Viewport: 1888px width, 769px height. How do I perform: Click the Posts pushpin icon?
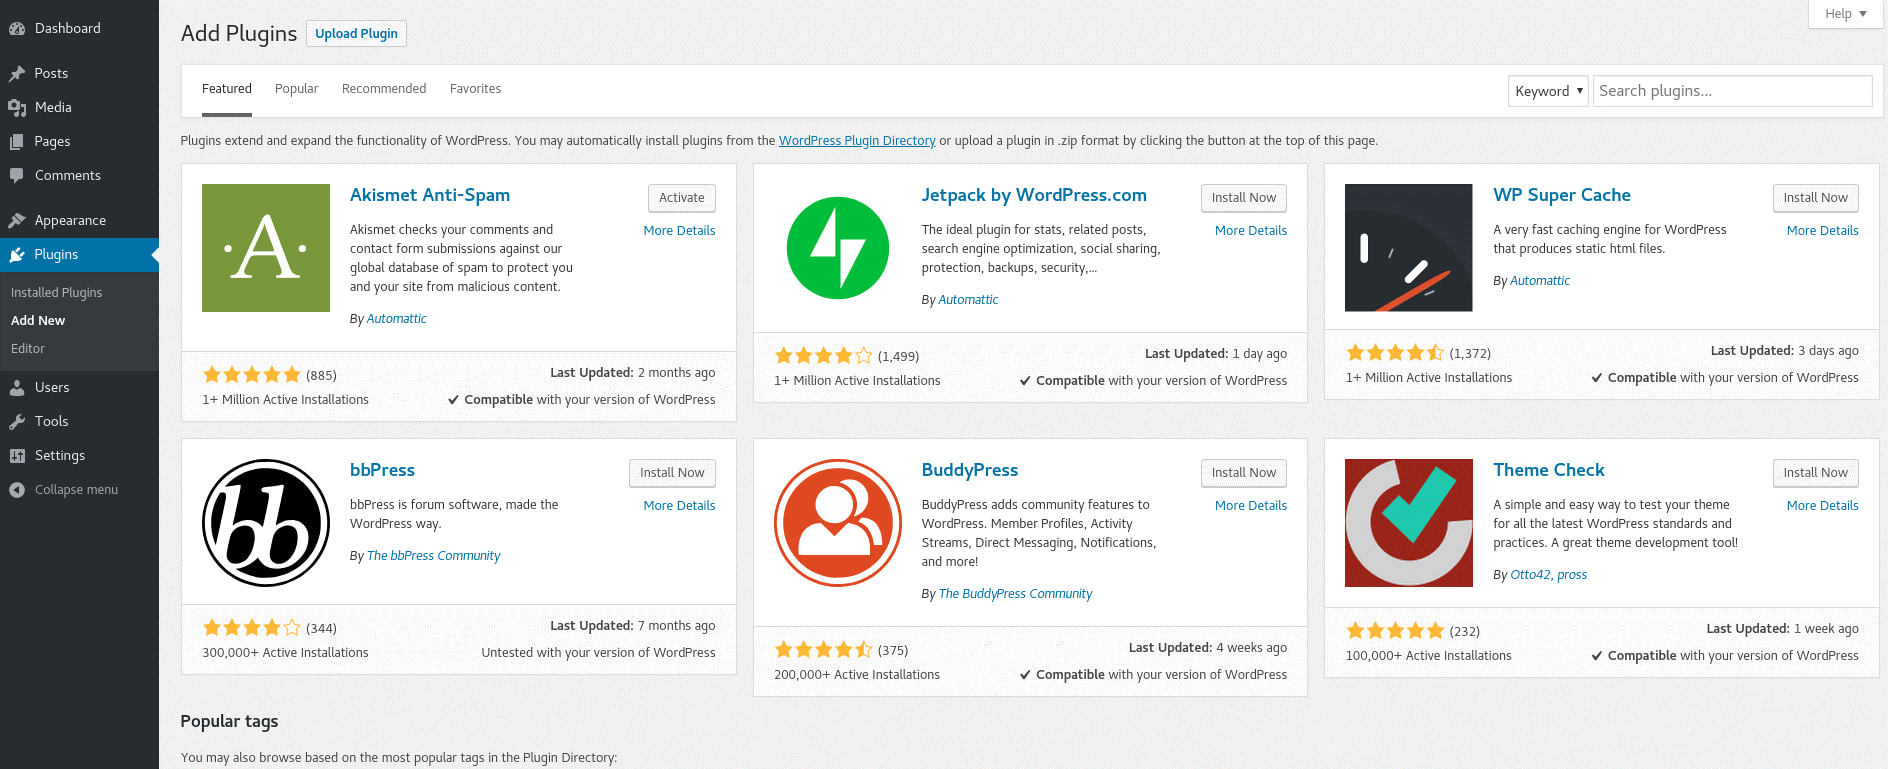(17, 73)
